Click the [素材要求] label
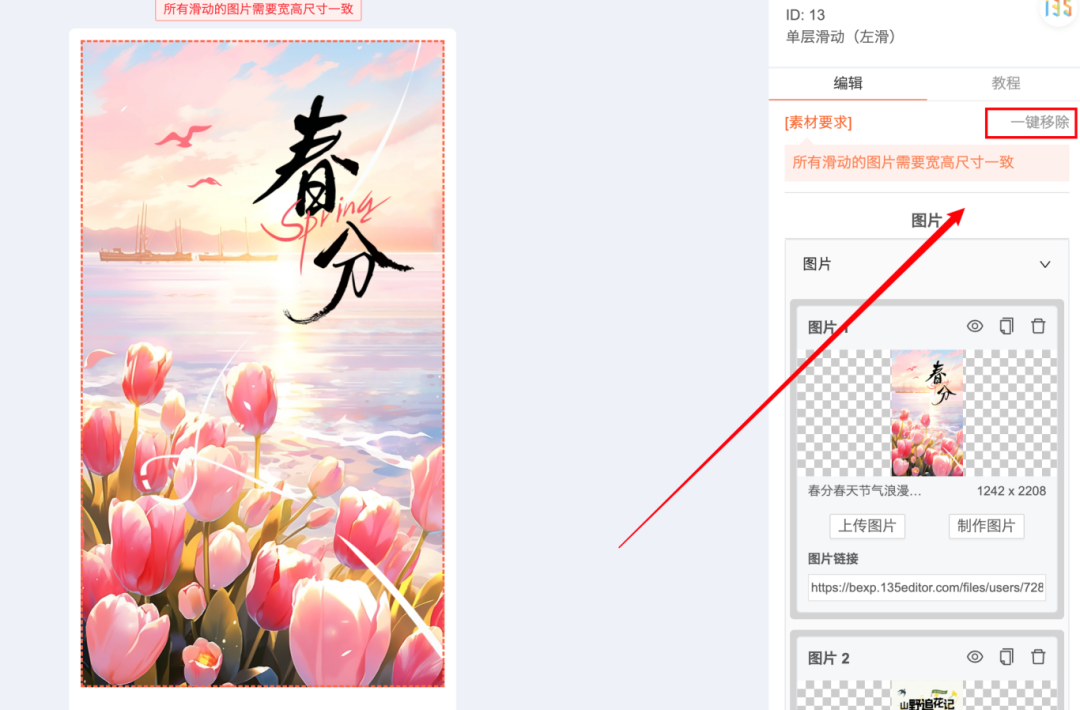This screenshot has height=710, width=1080. [818, 123]
